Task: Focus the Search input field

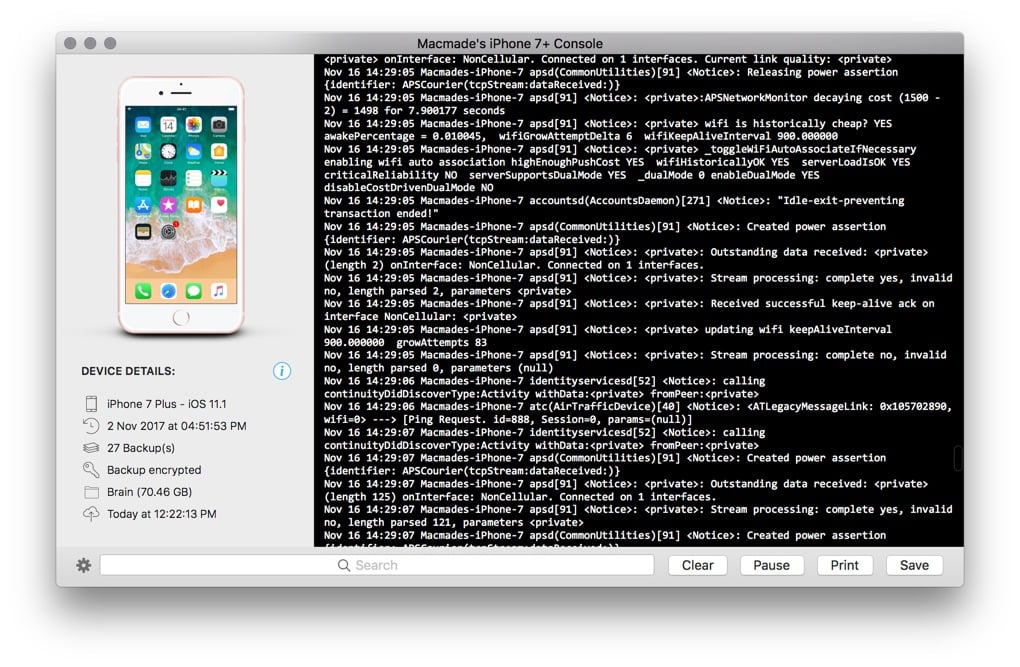Action: (x=377, y=565)
